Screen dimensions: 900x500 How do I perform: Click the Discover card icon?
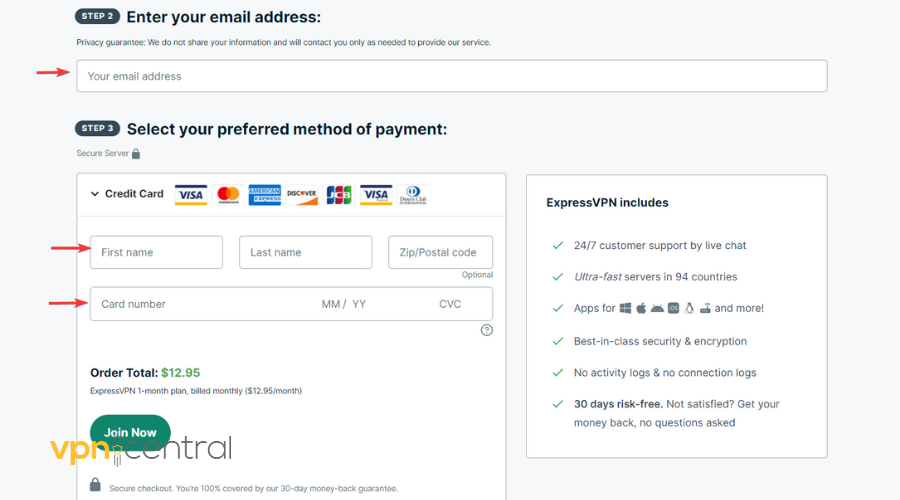tap(301, 194)
